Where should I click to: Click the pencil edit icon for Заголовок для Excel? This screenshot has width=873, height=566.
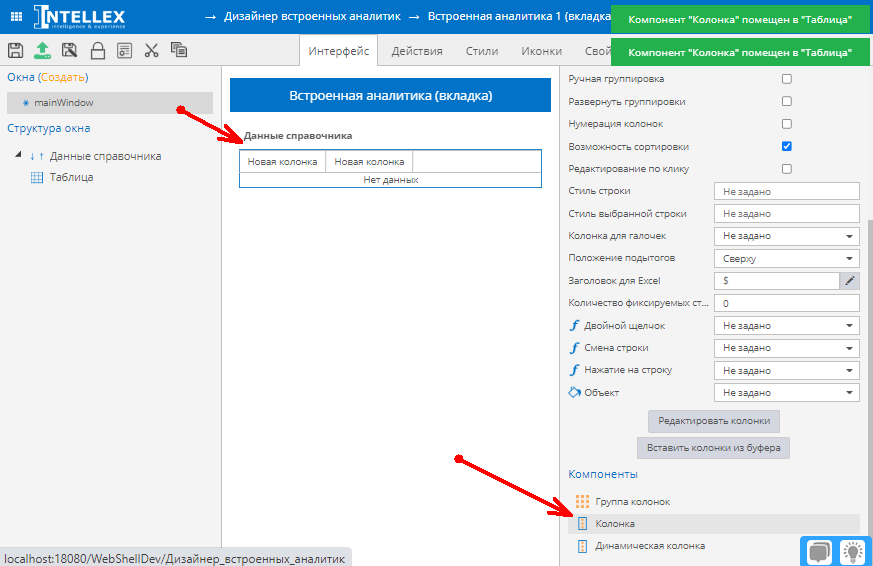point(850,280)
